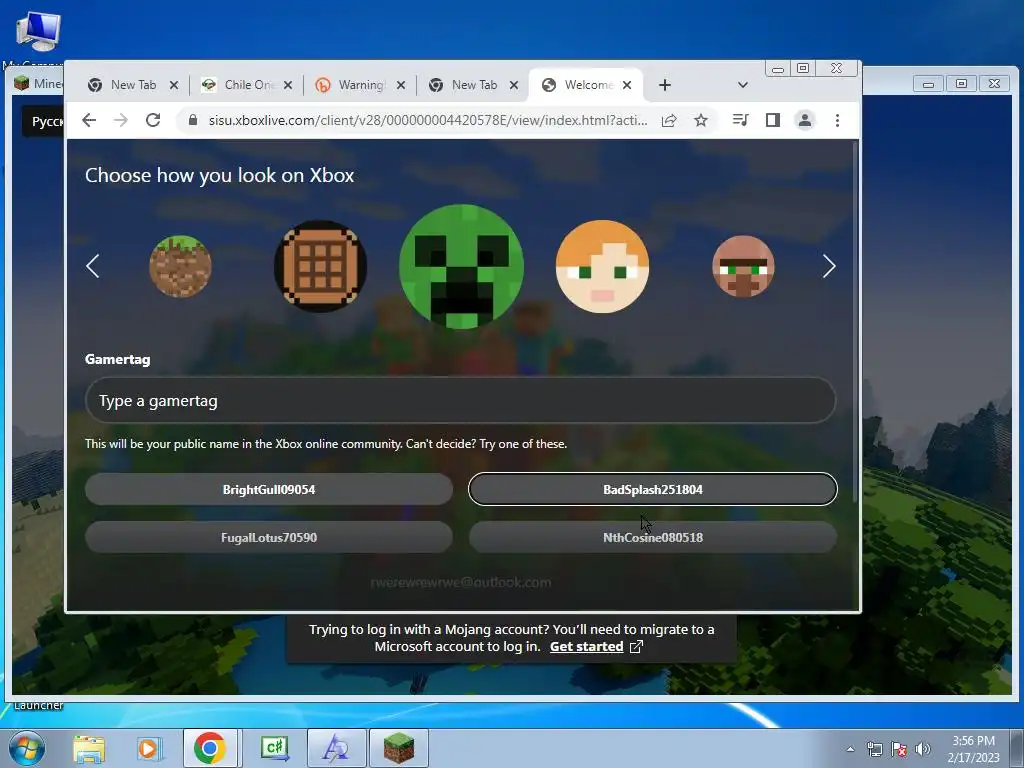Image resolution: width=1024 pixels, height=768 pixels.
Task: Click the address bar padlock icon
Action: 193,120
